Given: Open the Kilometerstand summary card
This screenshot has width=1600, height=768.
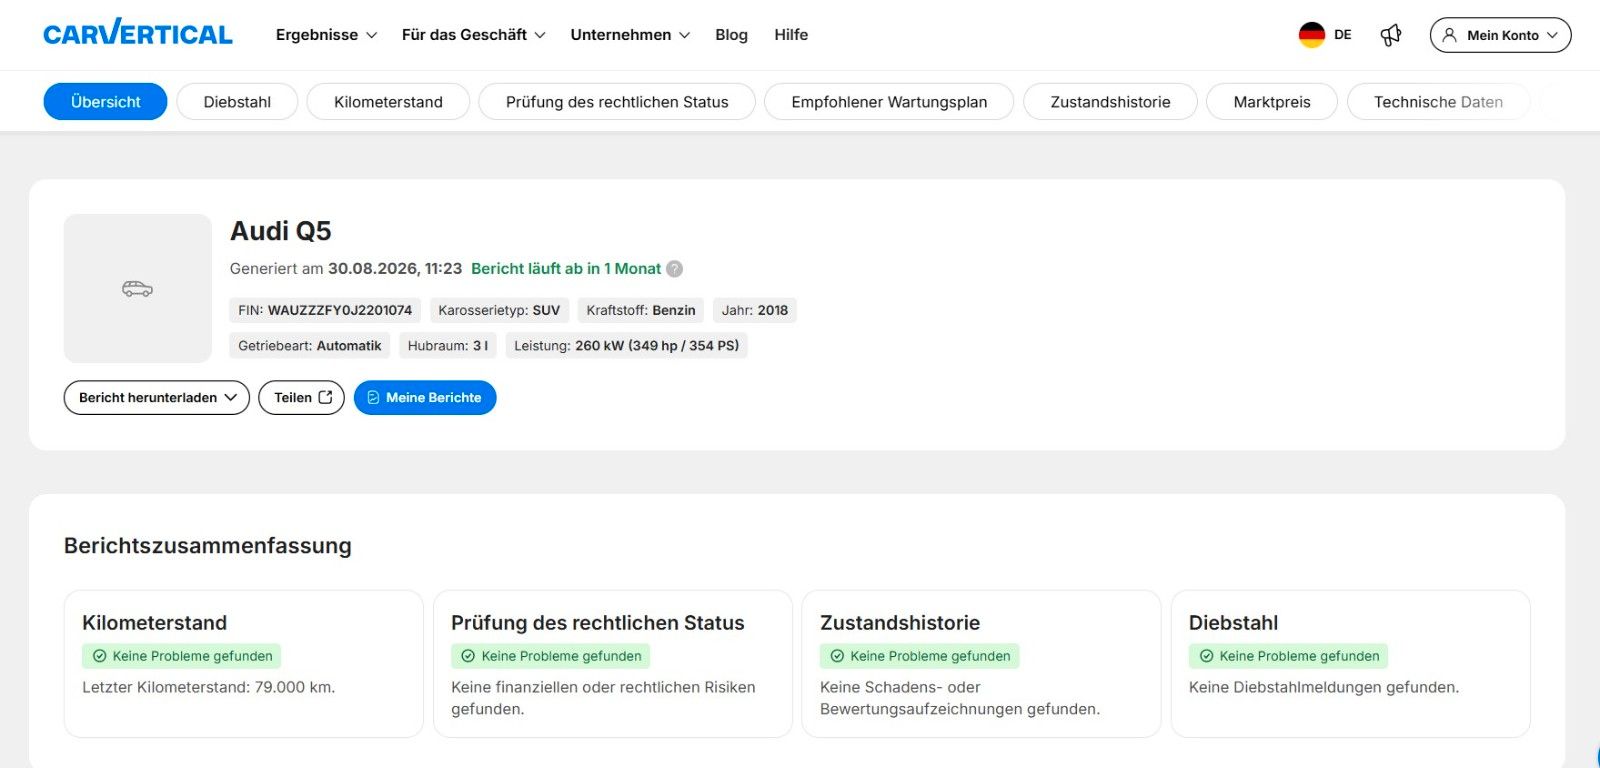Looking at the screenshot, I should (x=244, y=664).
